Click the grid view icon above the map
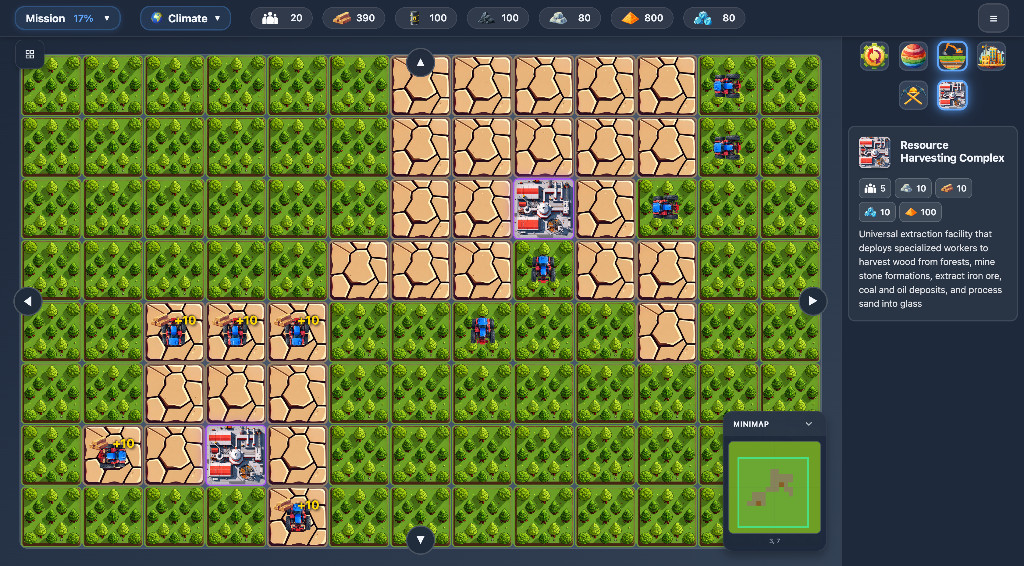 coord(30,54)
